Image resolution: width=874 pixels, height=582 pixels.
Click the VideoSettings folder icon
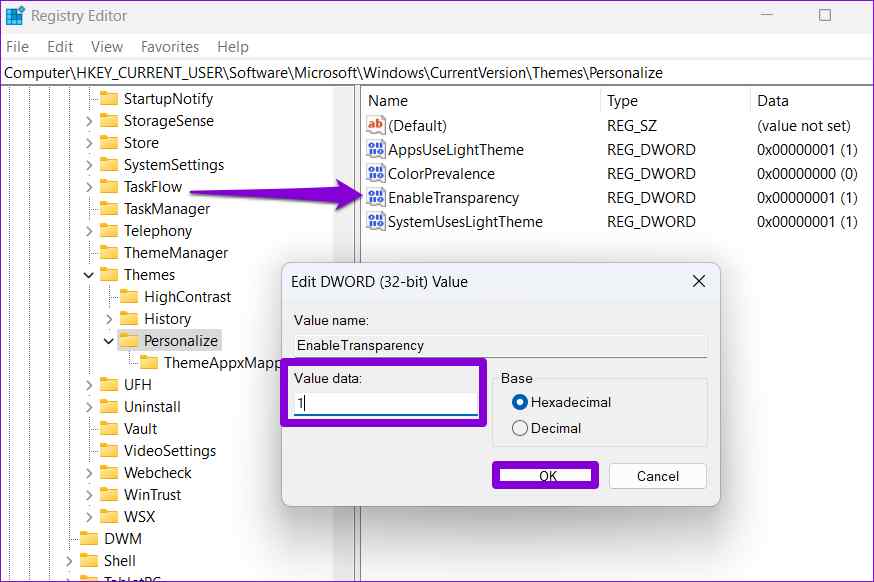(x=109, y=450)
